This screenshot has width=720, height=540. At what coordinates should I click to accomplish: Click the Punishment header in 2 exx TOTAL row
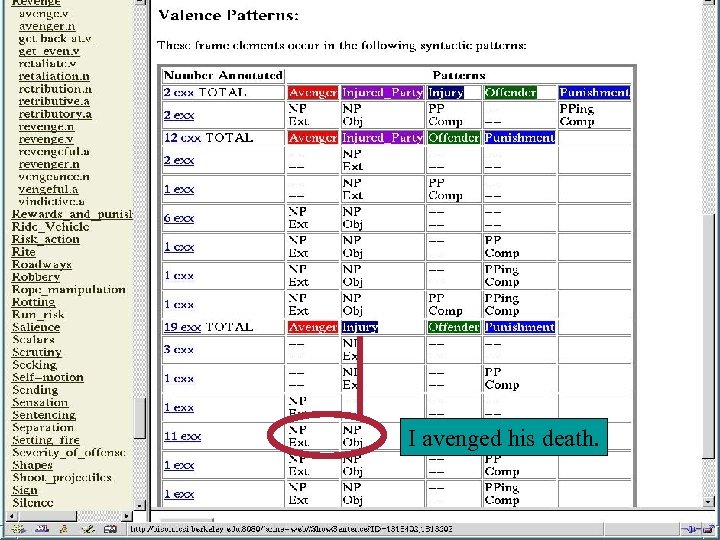coord(594,92)
